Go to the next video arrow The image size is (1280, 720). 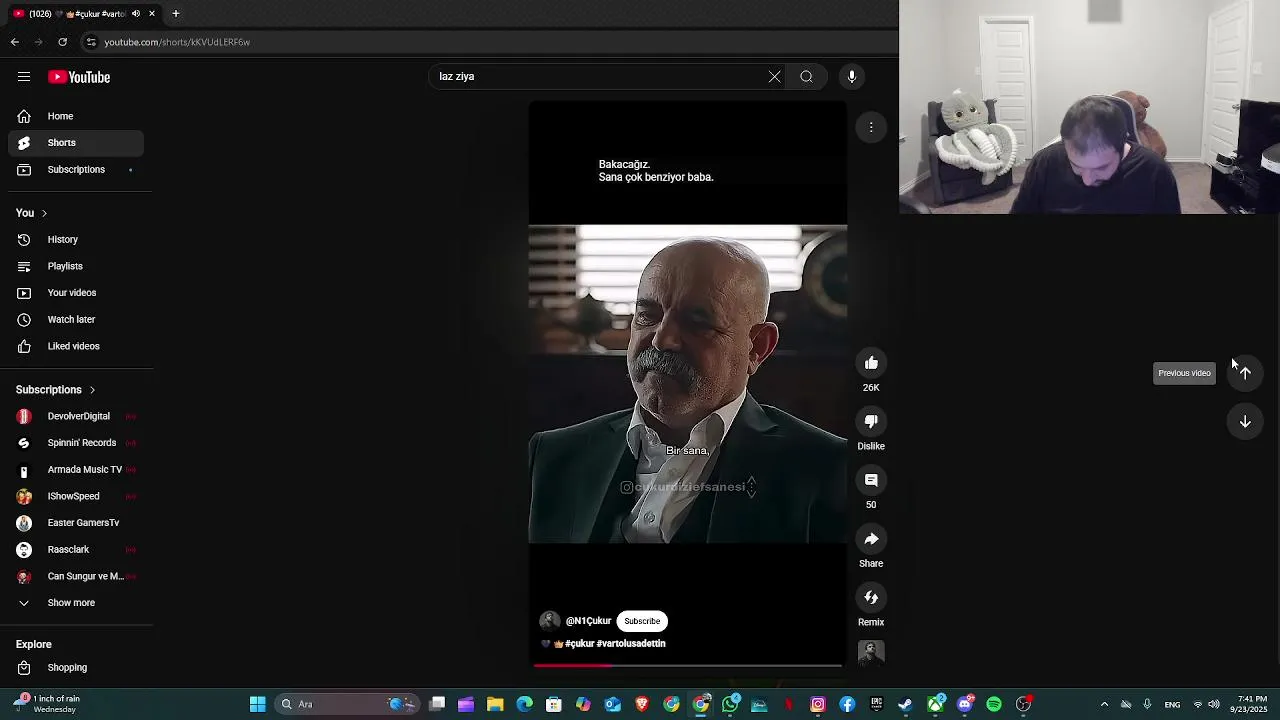(1245, 422)
